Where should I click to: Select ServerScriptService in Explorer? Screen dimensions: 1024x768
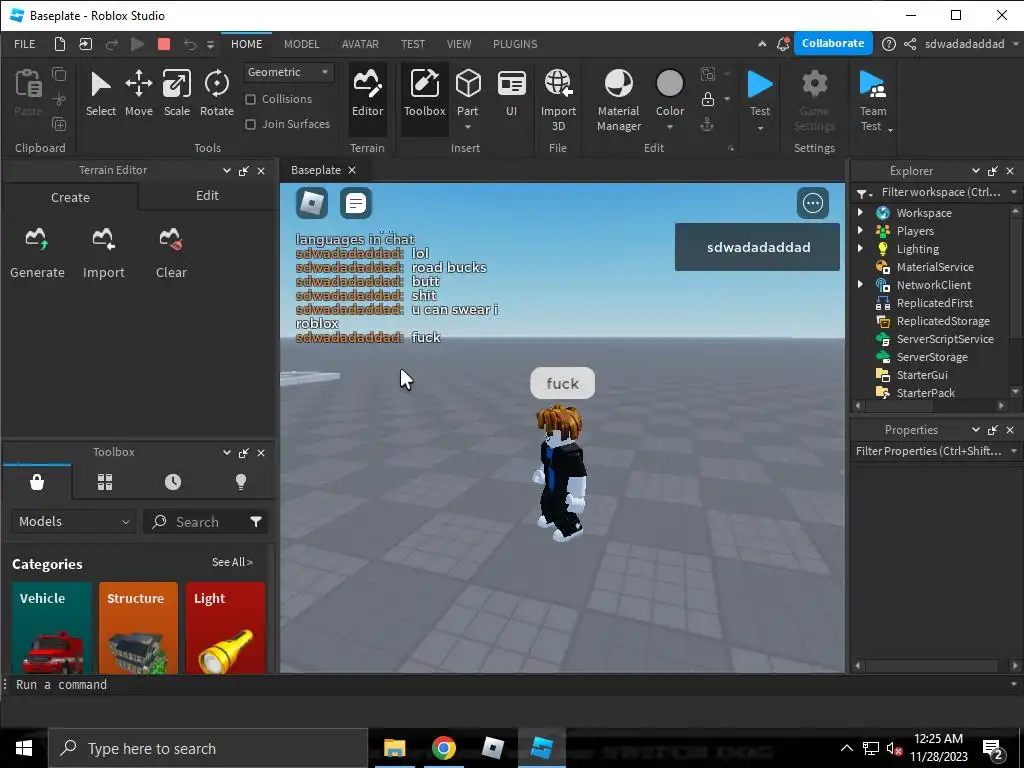click(x=944, y=339)
